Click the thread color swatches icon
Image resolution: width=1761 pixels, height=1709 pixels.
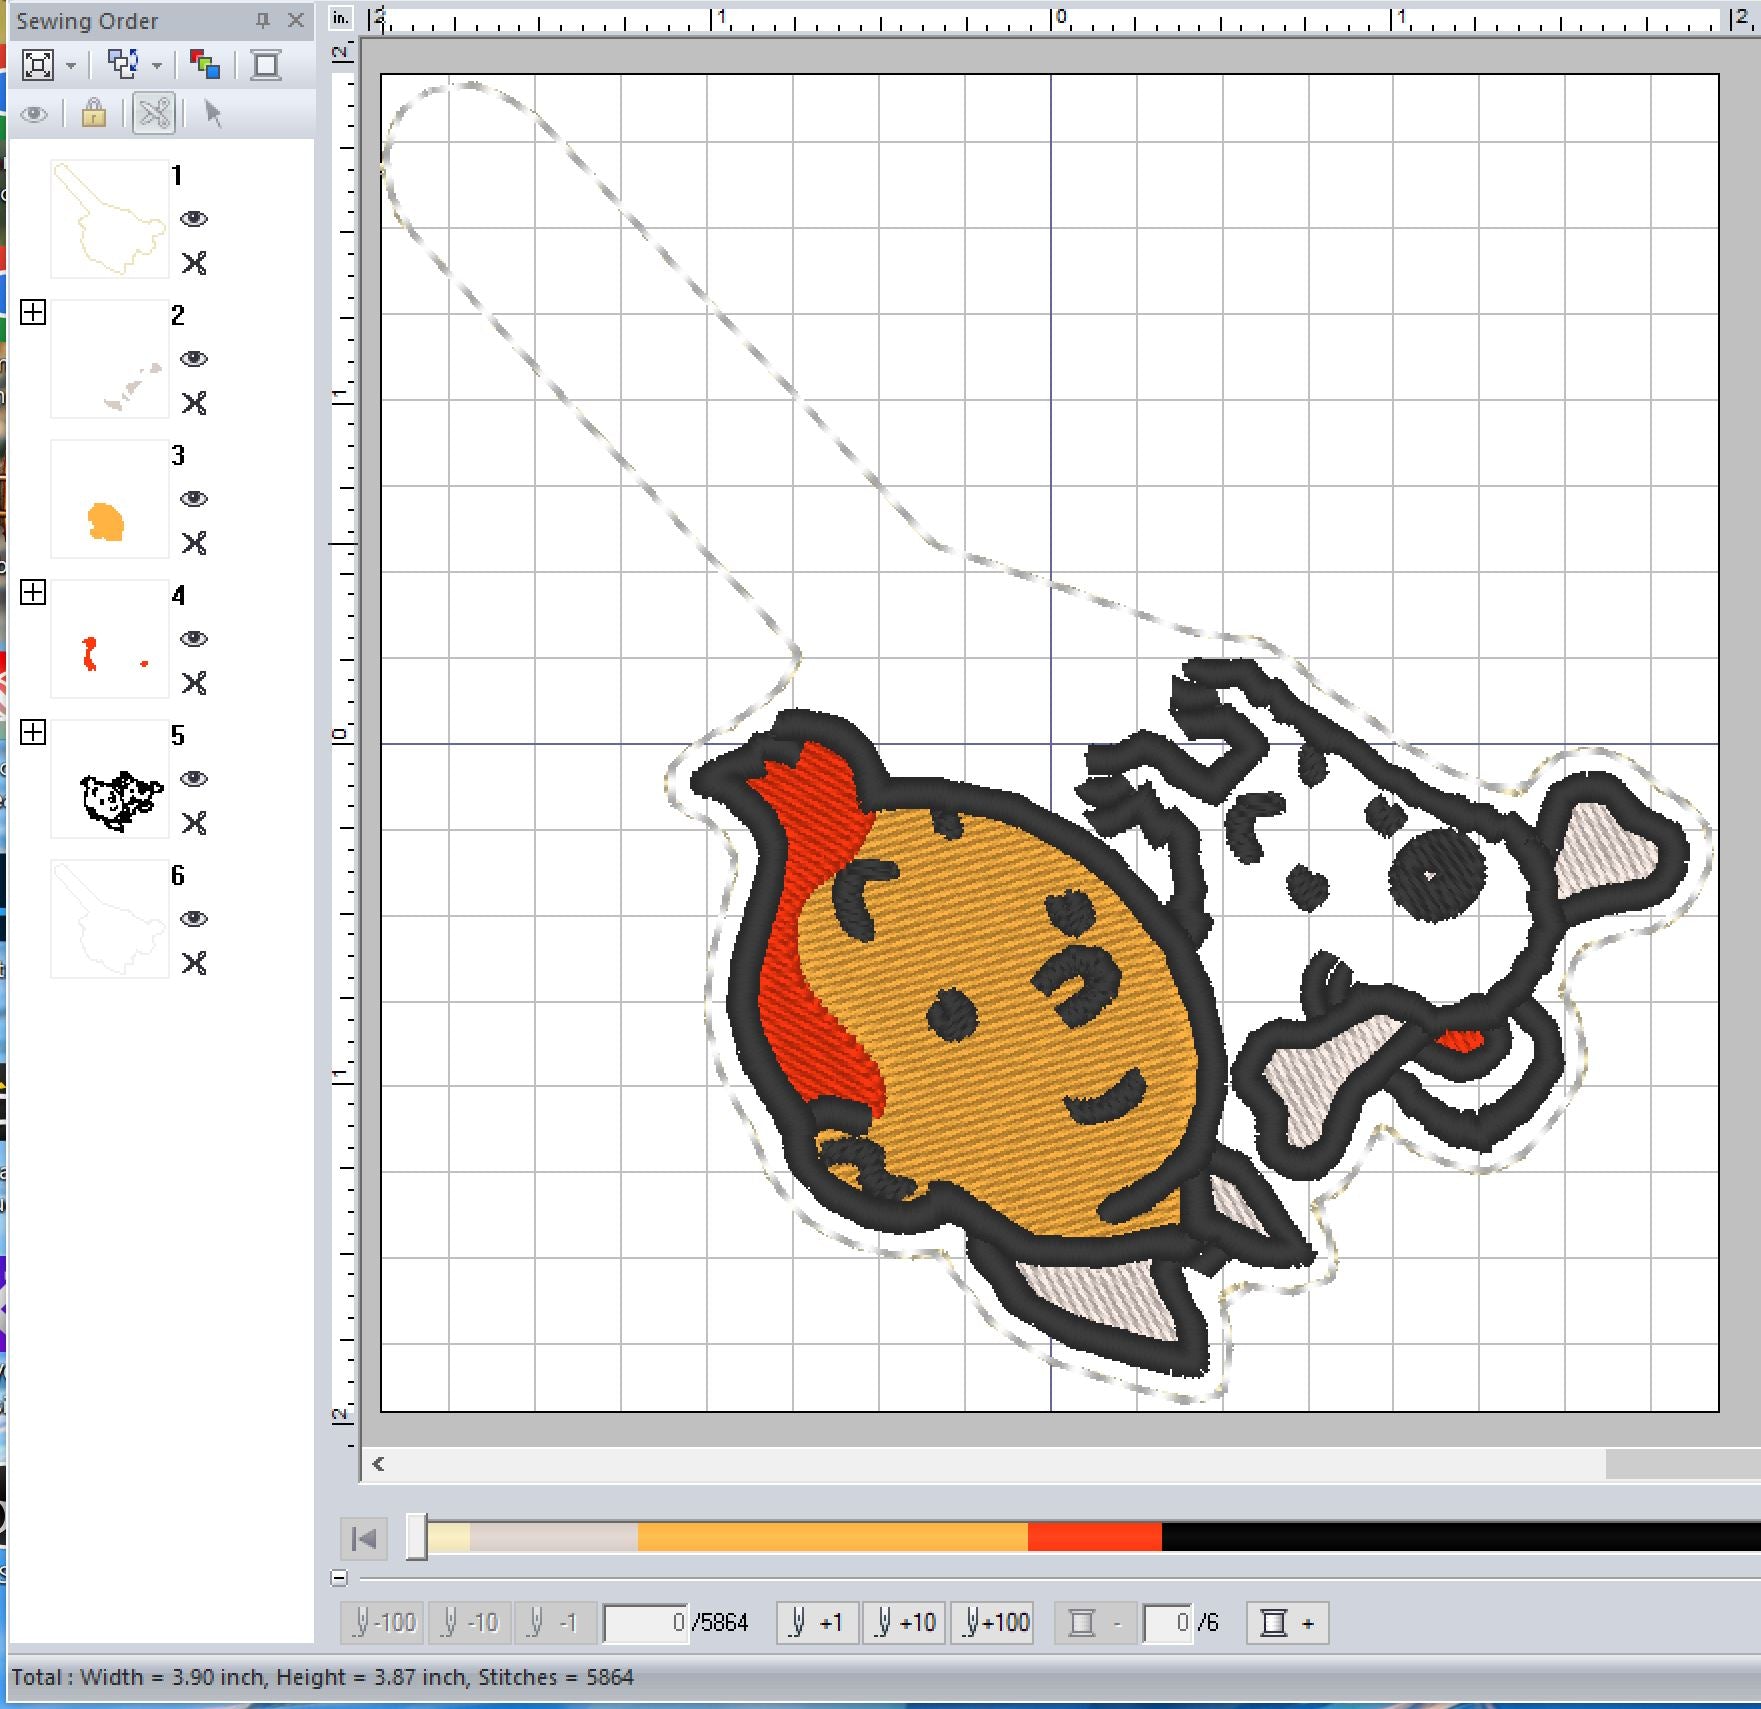coord(205,66)
